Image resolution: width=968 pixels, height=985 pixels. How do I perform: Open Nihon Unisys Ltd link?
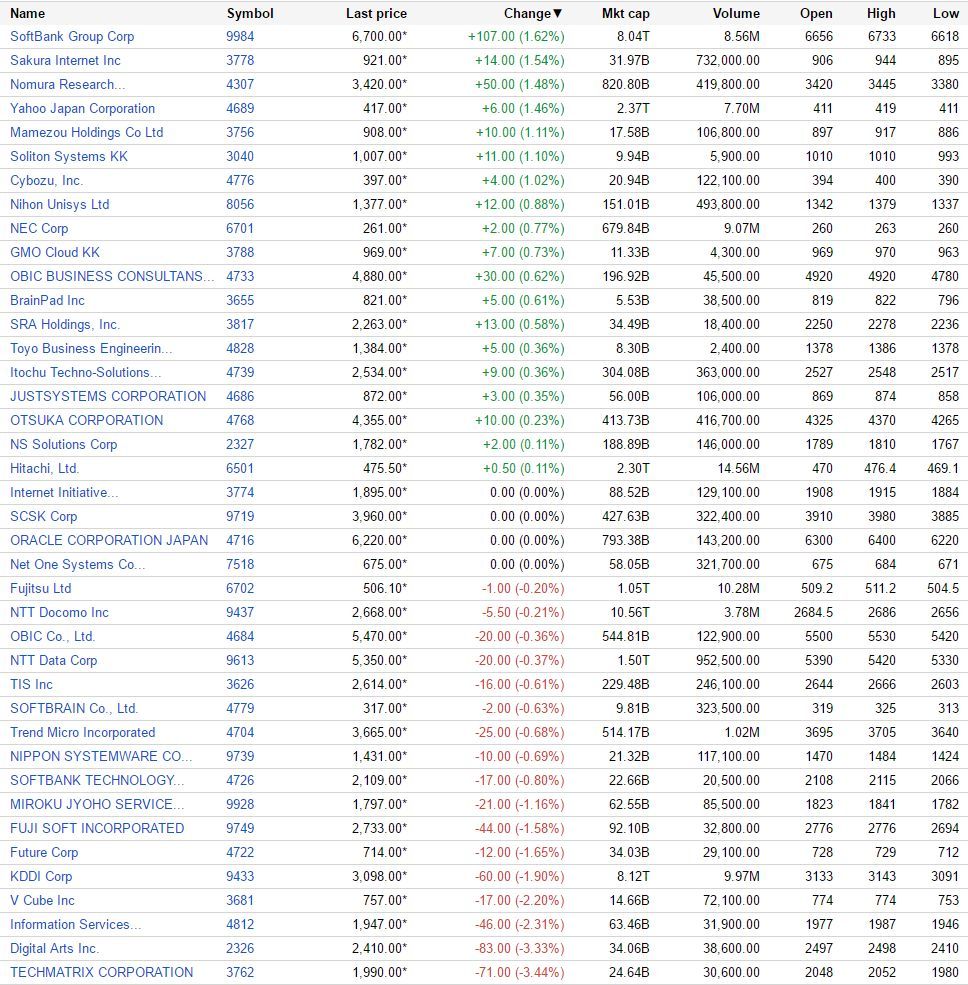pos(60,204)
